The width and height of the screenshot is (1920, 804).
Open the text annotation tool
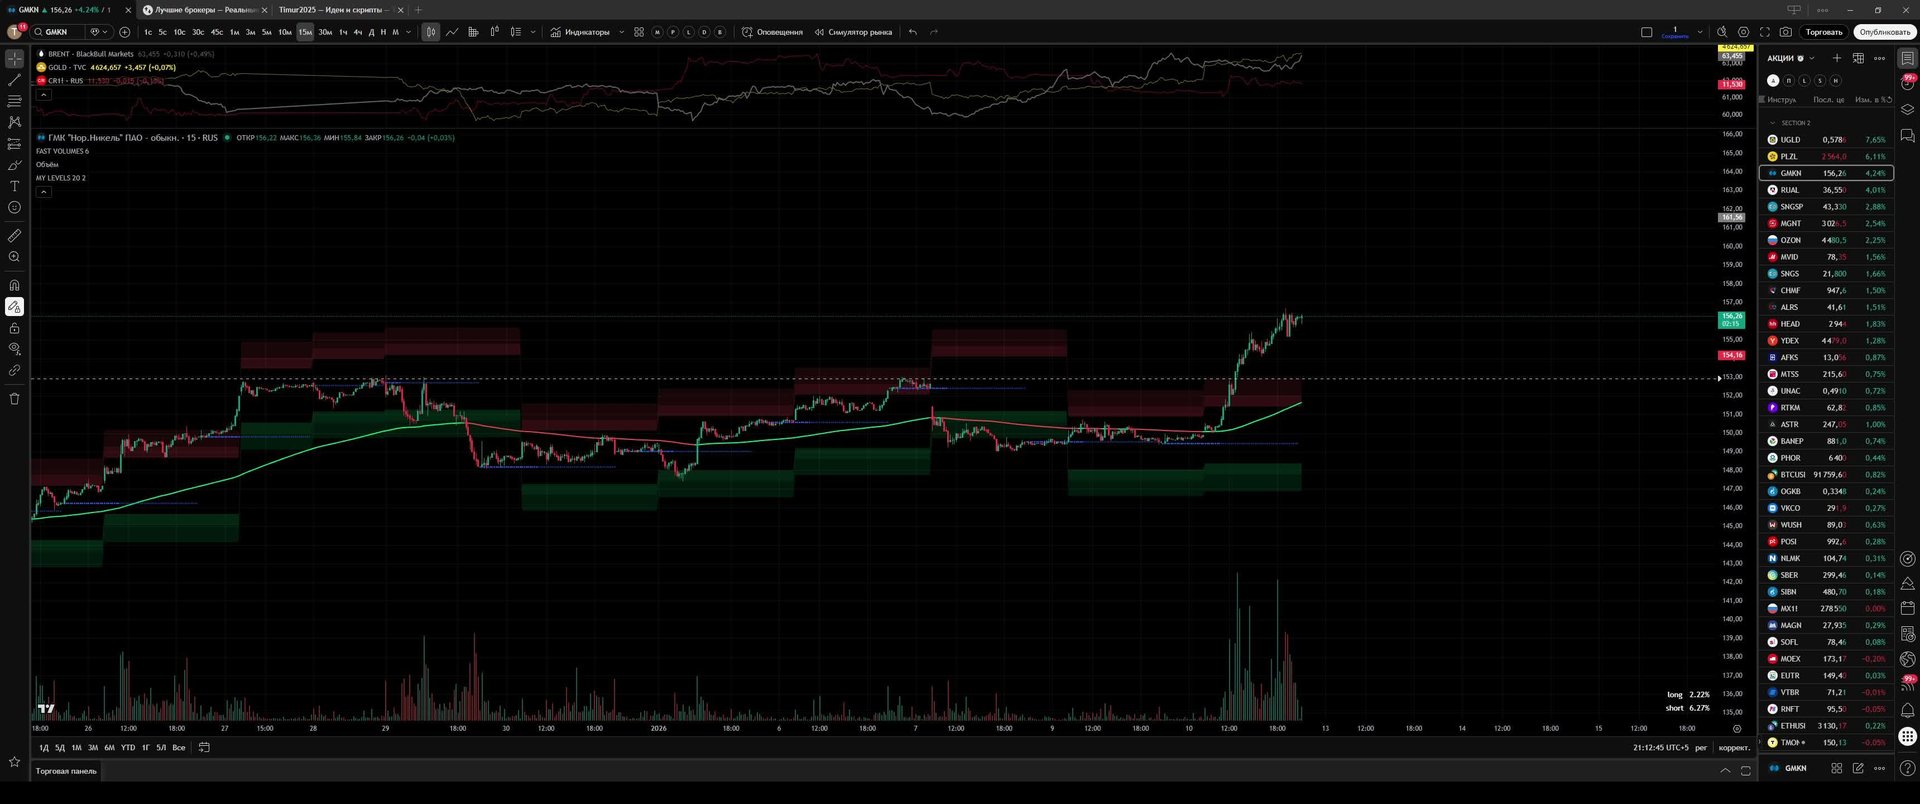pyautogui.click(x=14, y=186)
